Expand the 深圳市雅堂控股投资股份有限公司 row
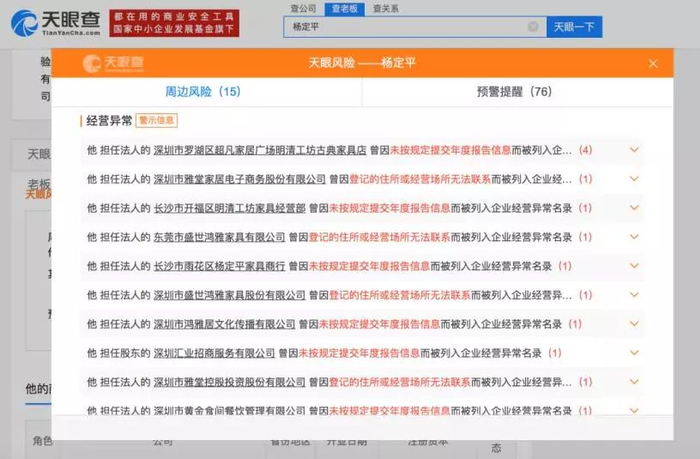 (x=634, y=382)
